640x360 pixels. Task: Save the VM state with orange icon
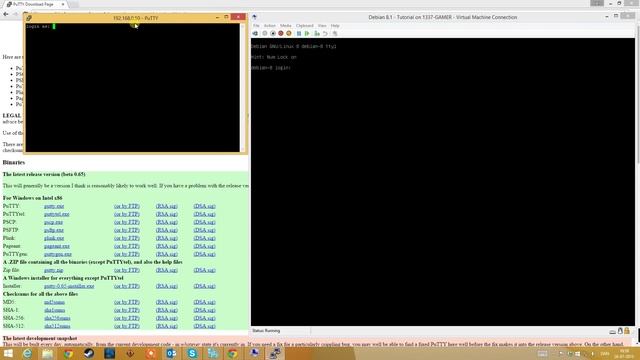[x=289, y=33]
